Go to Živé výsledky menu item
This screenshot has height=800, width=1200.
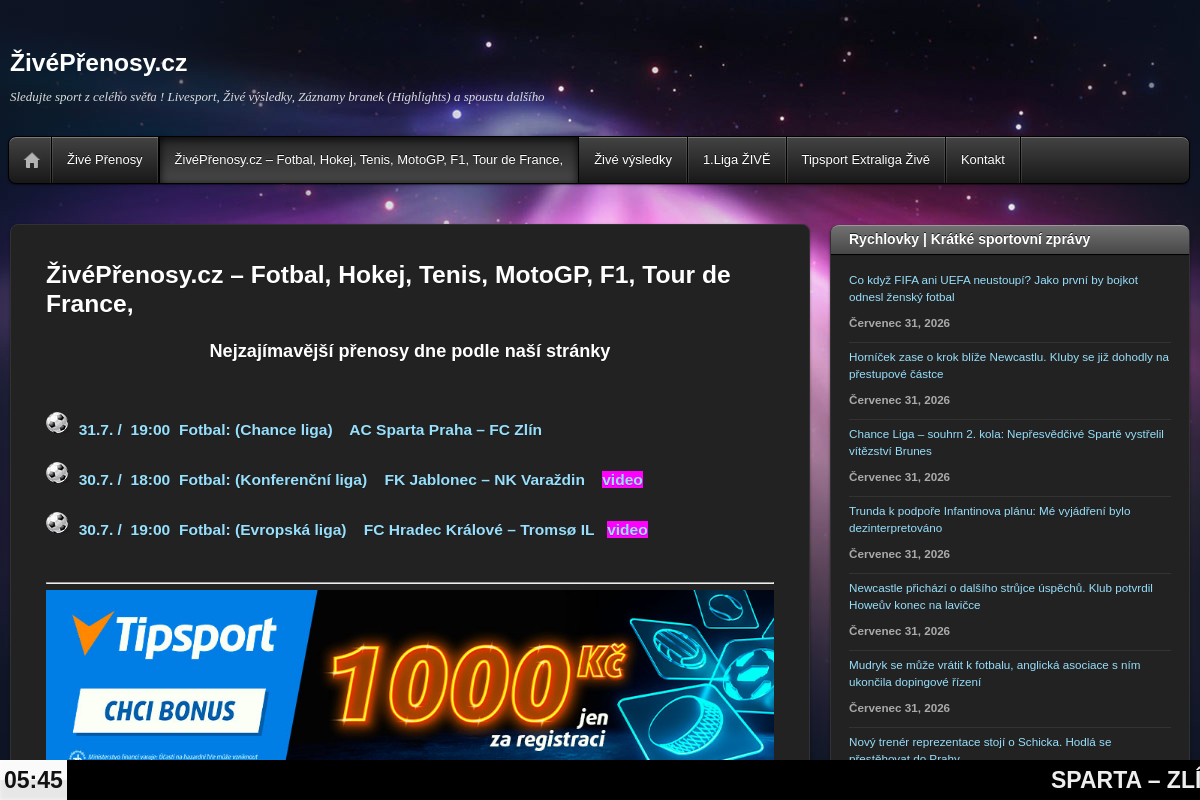(x=633, y=160)
